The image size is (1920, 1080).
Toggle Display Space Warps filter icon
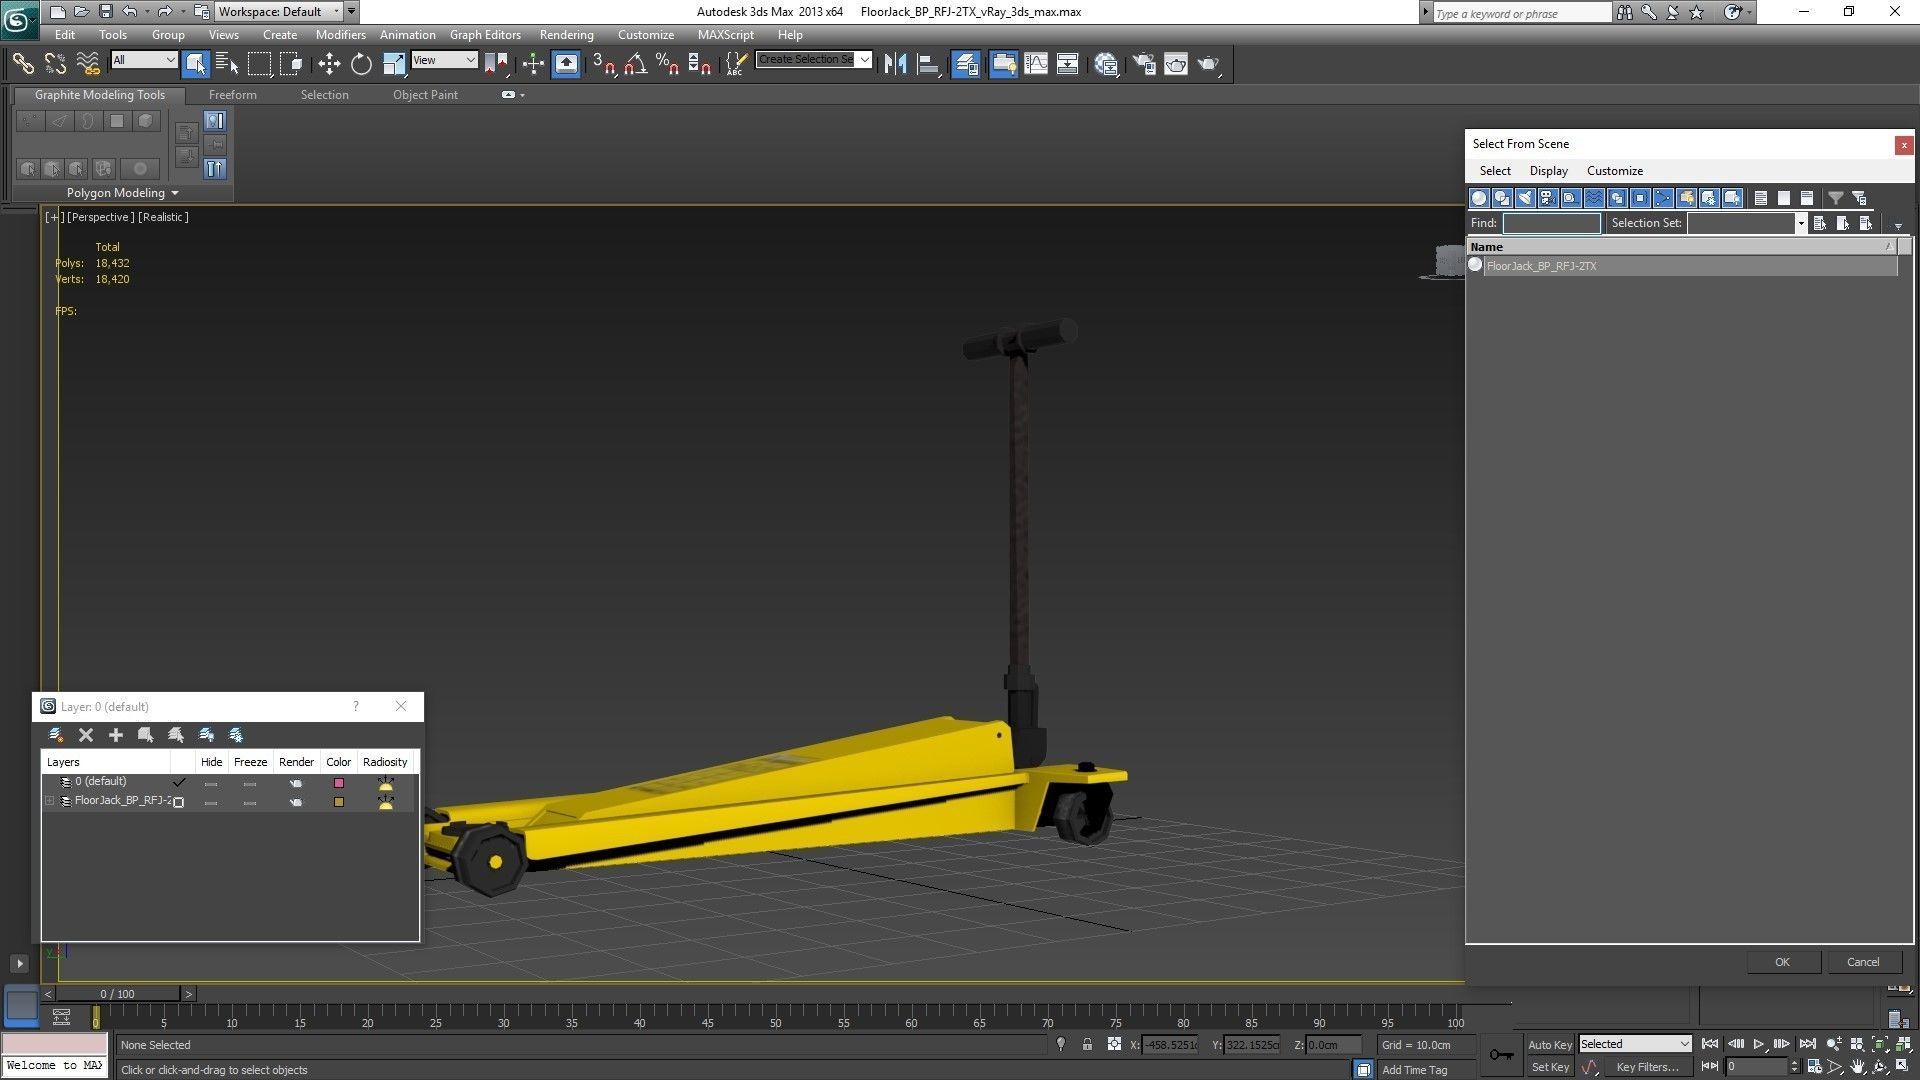pos(1594,198)
